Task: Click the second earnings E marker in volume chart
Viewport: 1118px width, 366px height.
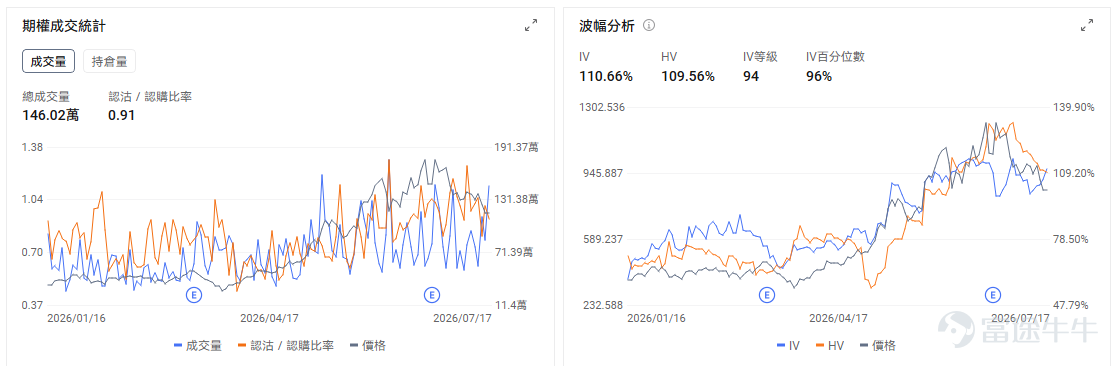Action: pyautogui.click(x=430, y=294)
